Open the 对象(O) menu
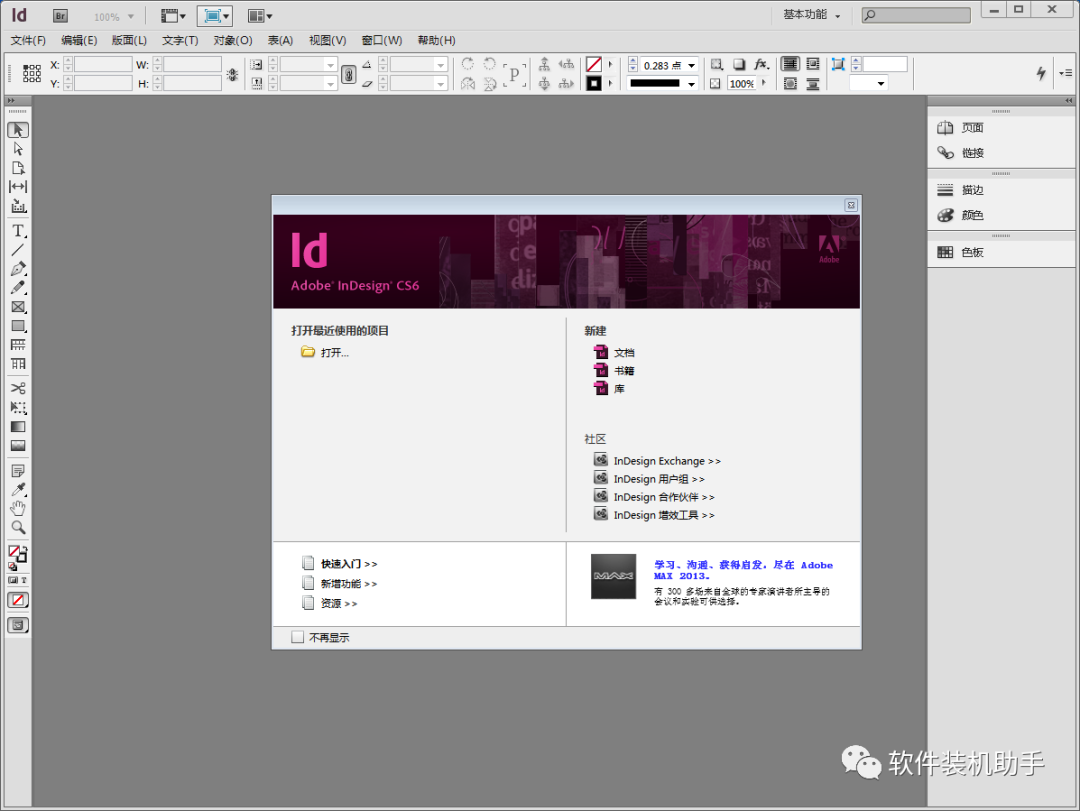Screen dimensions: 1080x811 pyautogui.click(x=233, y=41)
